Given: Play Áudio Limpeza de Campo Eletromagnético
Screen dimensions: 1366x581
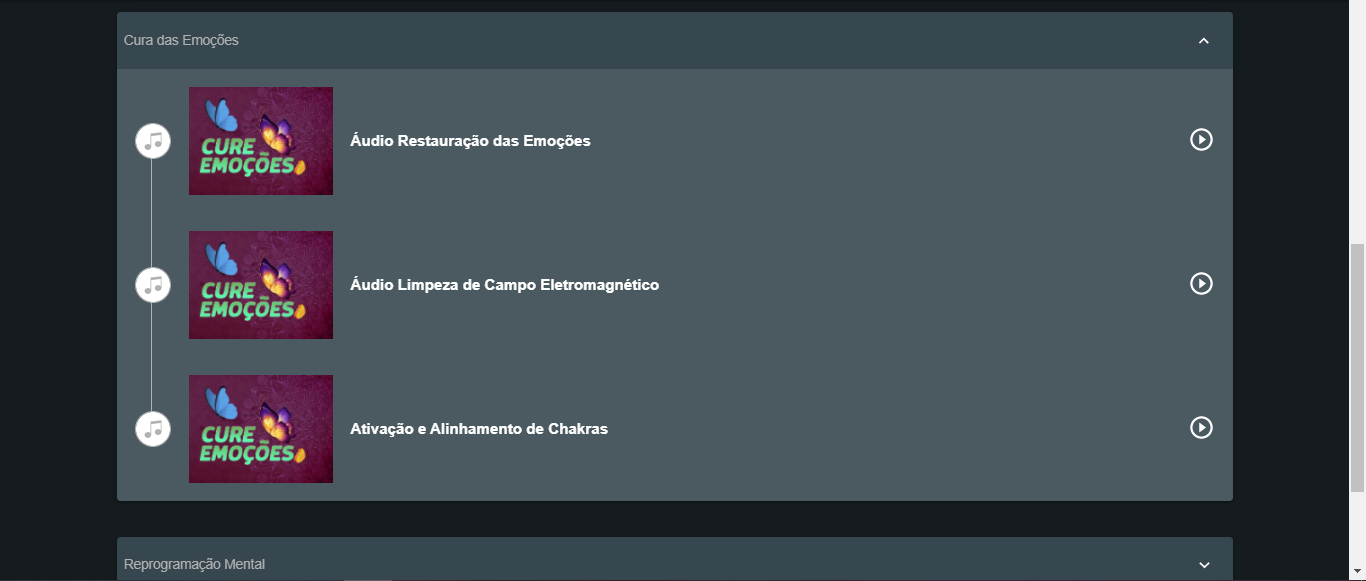Looking at the screenshot, I should click(x=1201, y=284).
